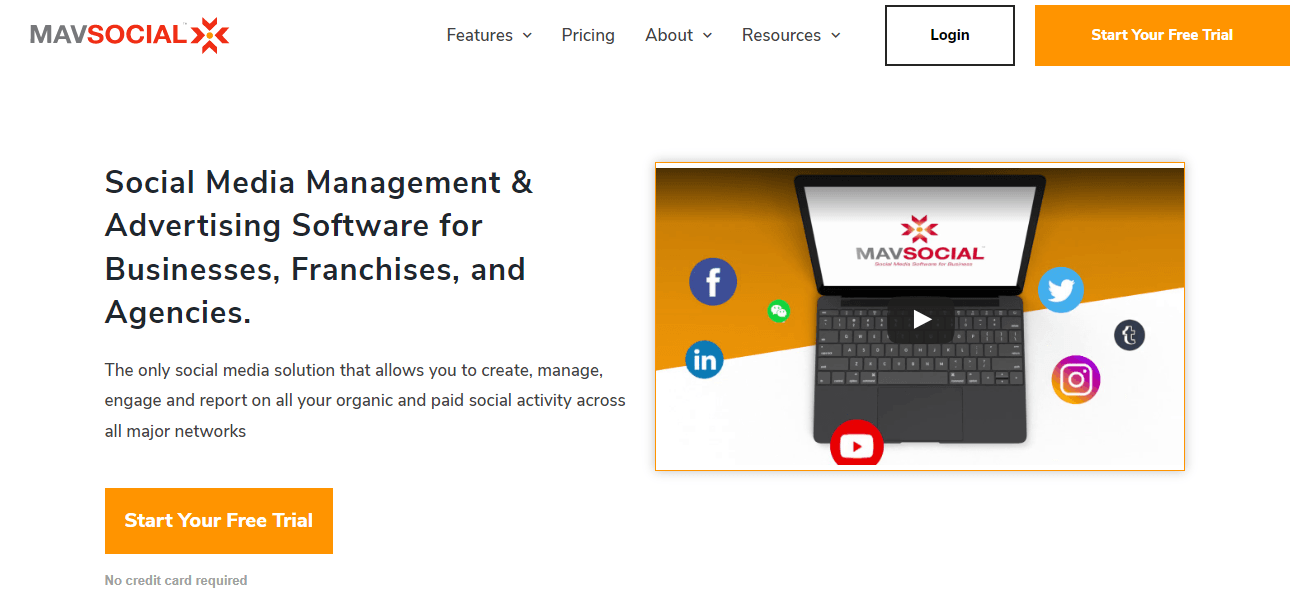
Task: Expand the Features dropdown menu
Action: [x=489, y=35]
